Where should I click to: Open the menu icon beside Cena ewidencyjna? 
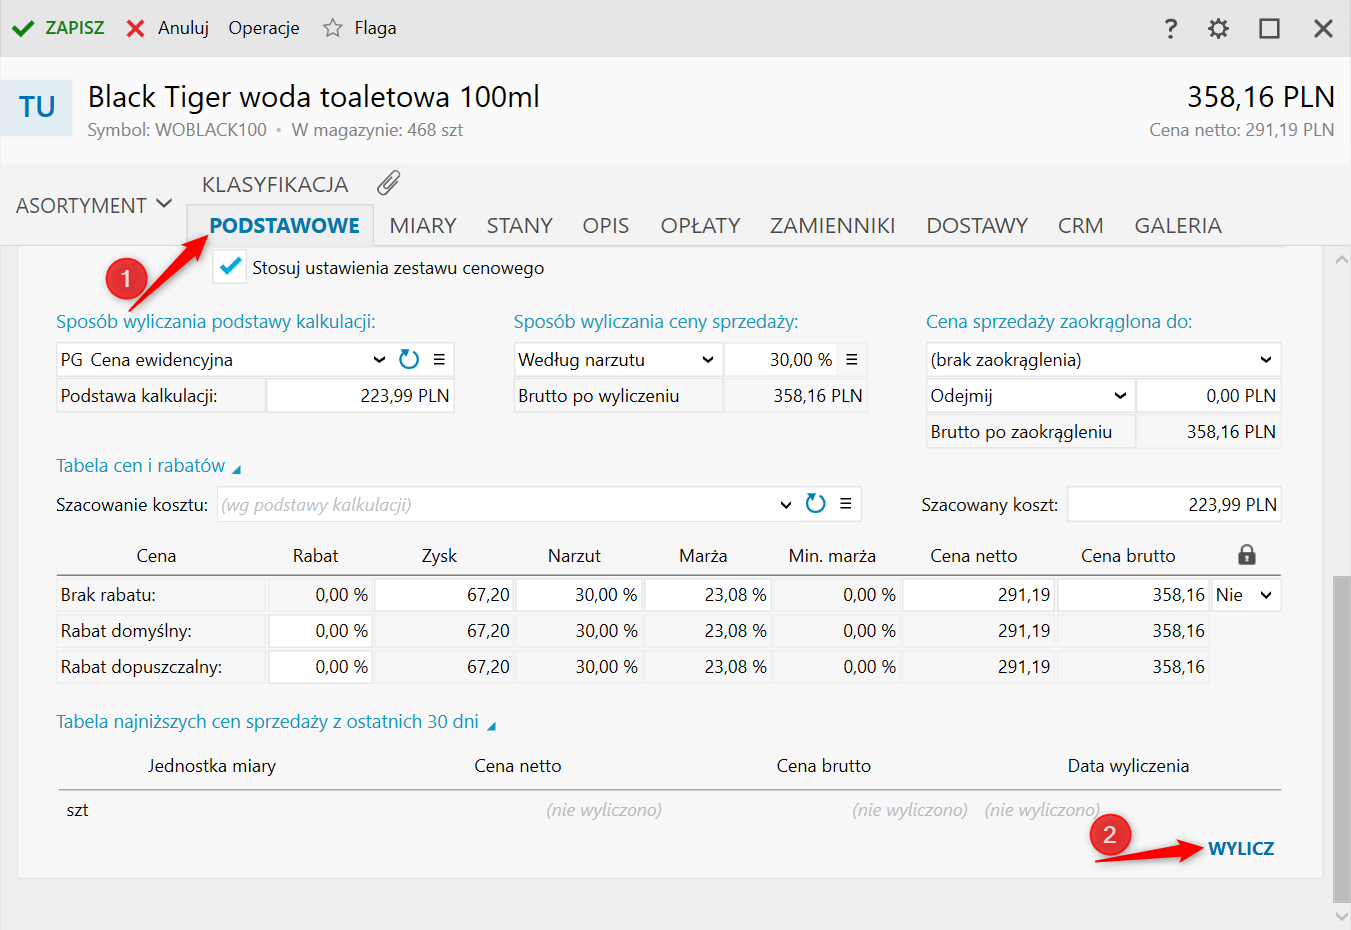click(x=439, y=360)
